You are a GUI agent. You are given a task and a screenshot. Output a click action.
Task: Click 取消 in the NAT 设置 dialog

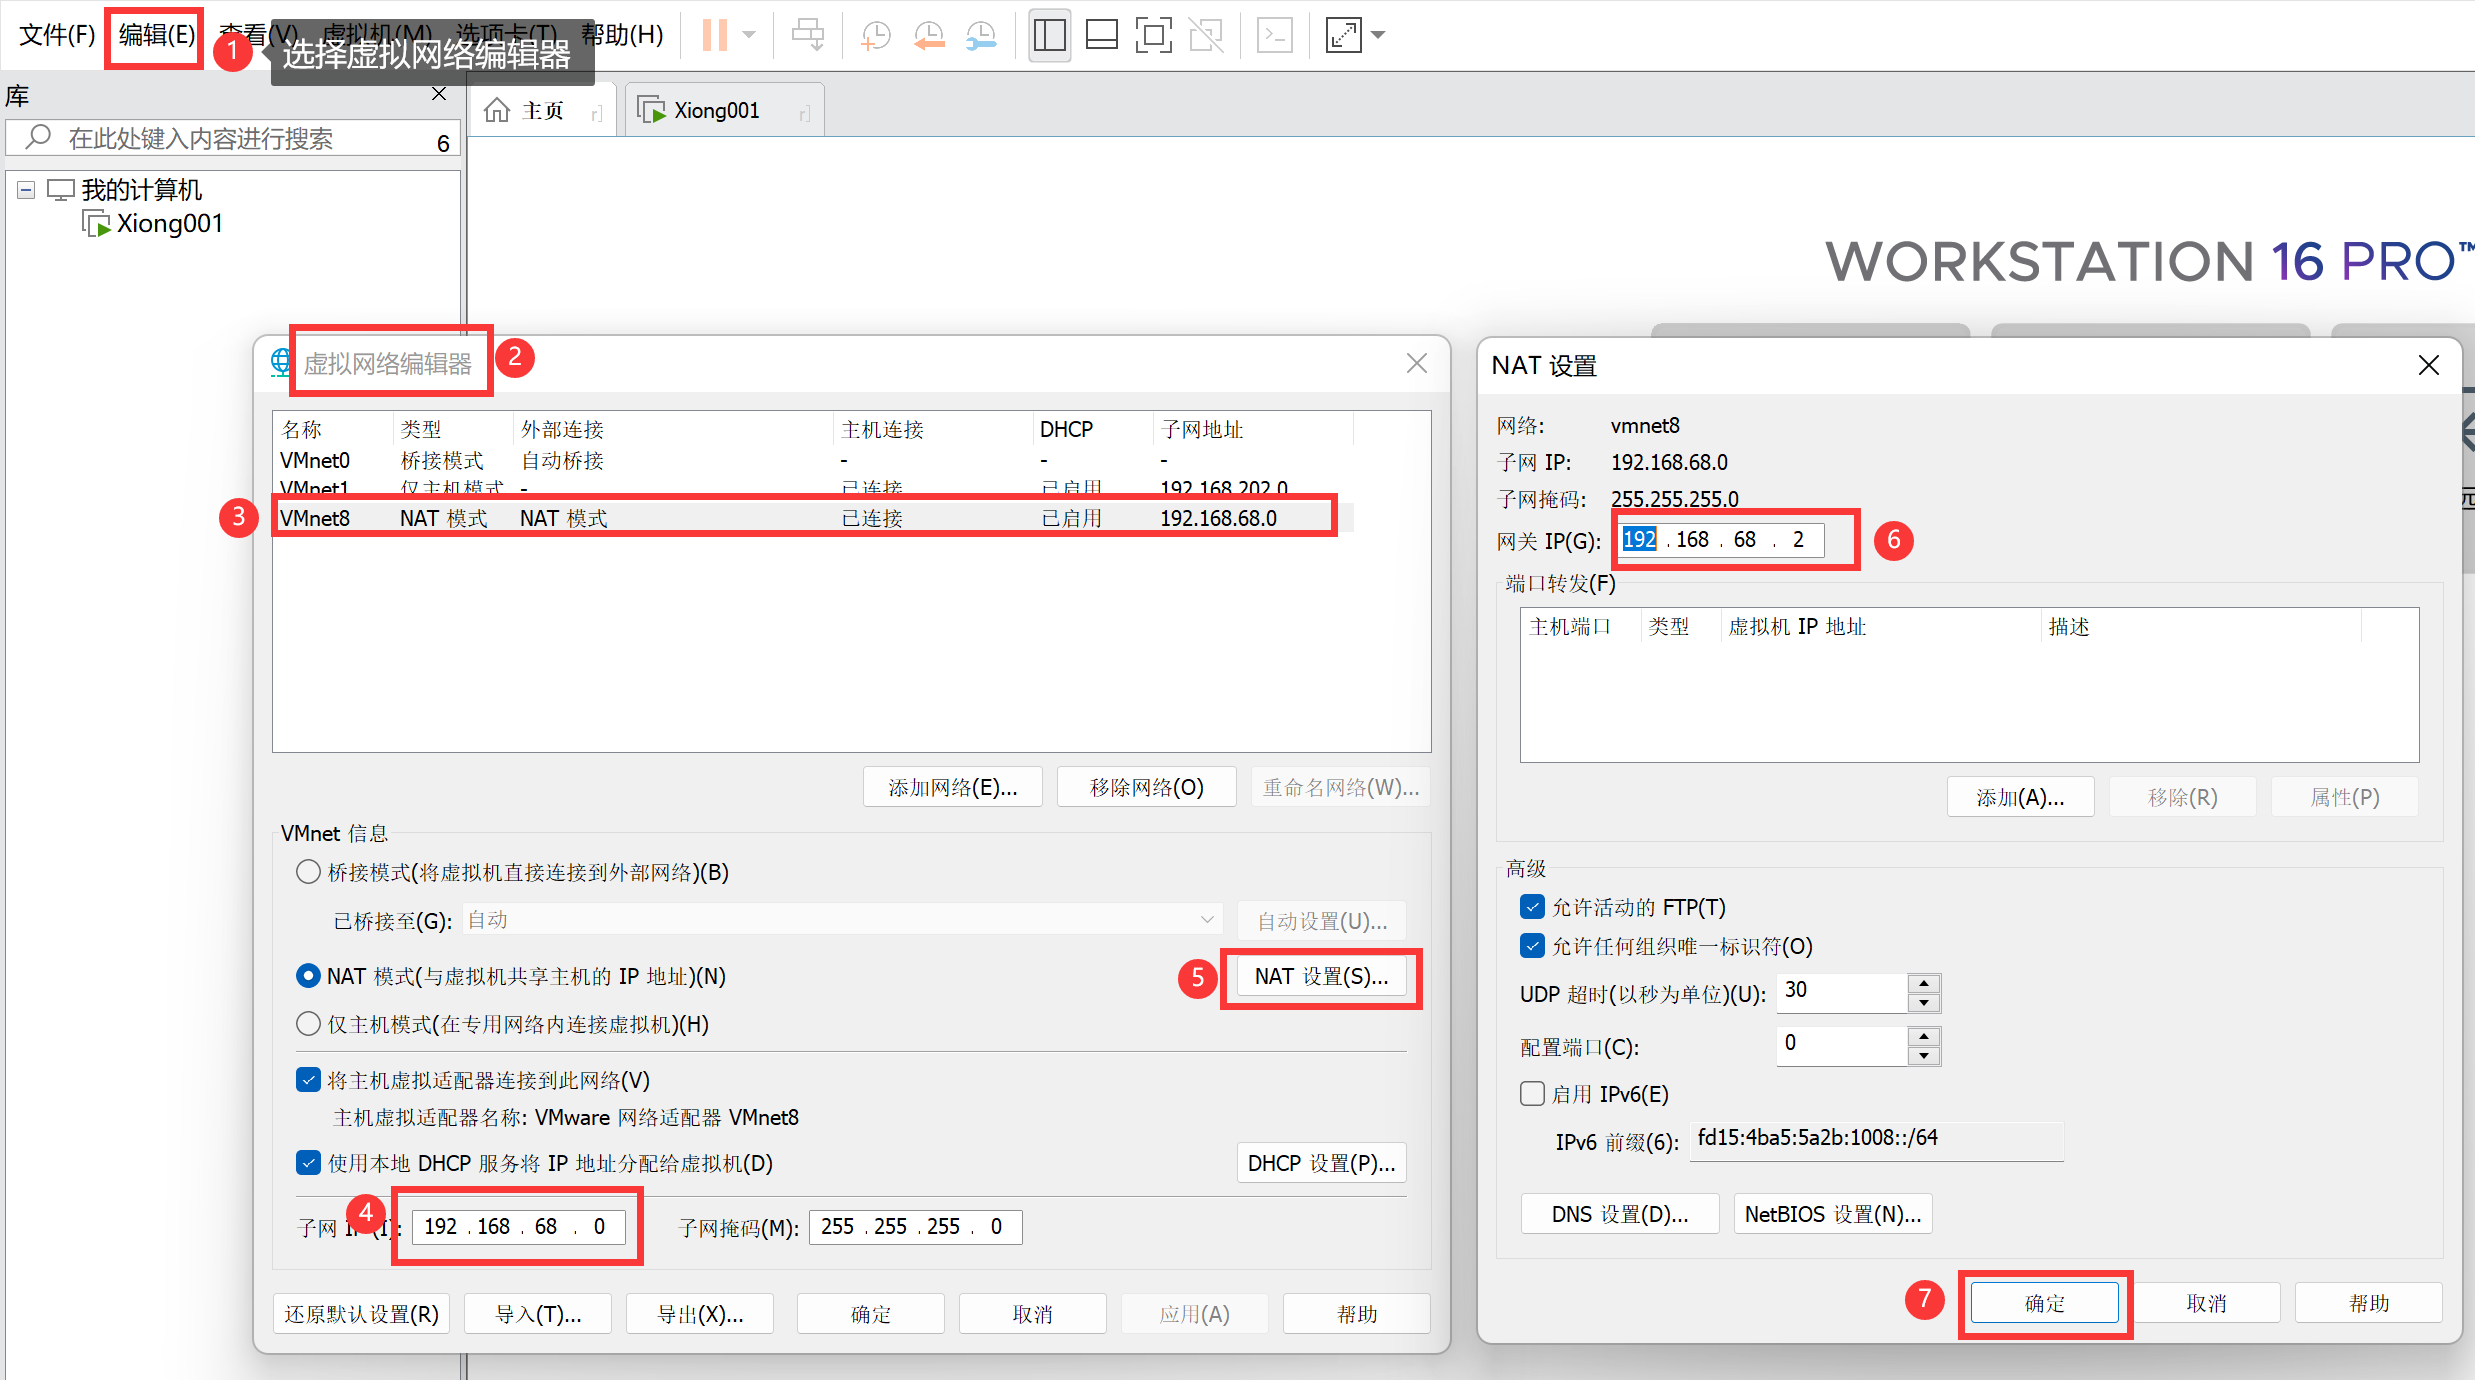coord(2206,1303)
